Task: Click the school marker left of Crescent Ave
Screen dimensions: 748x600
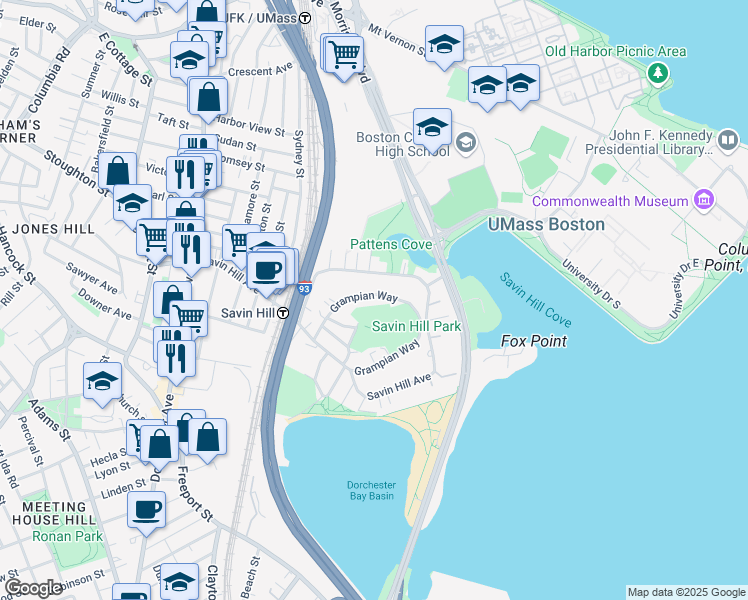Action: (x=189, y=60)
